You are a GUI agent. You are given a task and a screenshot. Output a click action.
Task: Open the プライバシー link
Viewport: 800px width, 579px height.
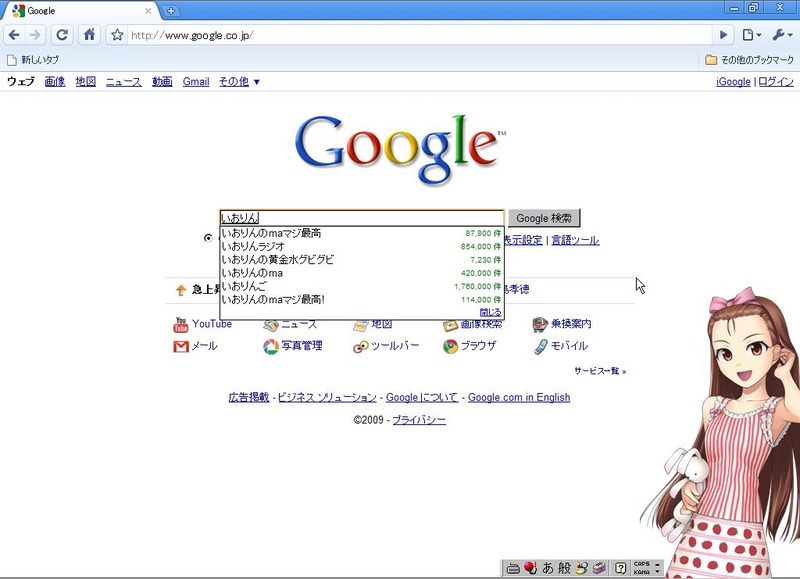[419, 420]
